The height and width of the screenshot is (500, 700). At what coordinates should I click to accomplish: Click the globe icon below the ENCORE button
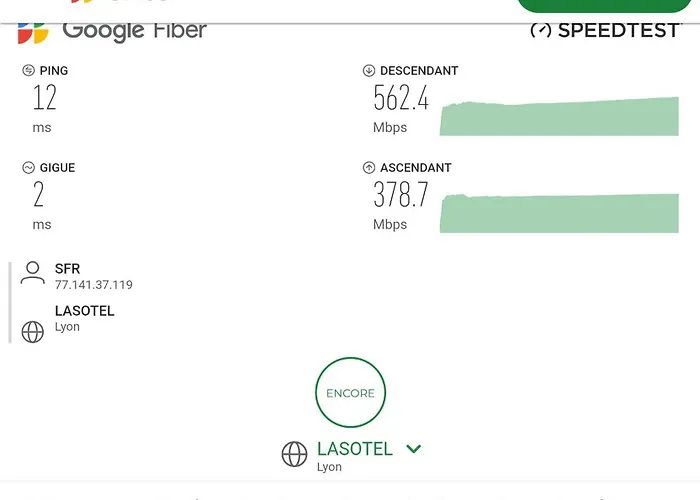[x=294, y=455]
